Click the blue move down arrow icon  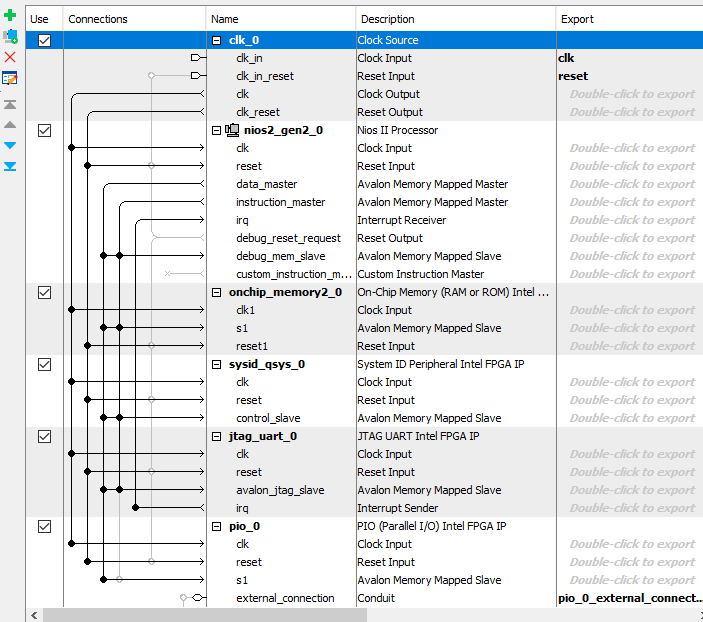pyautogui.click(x=10, y=145)
